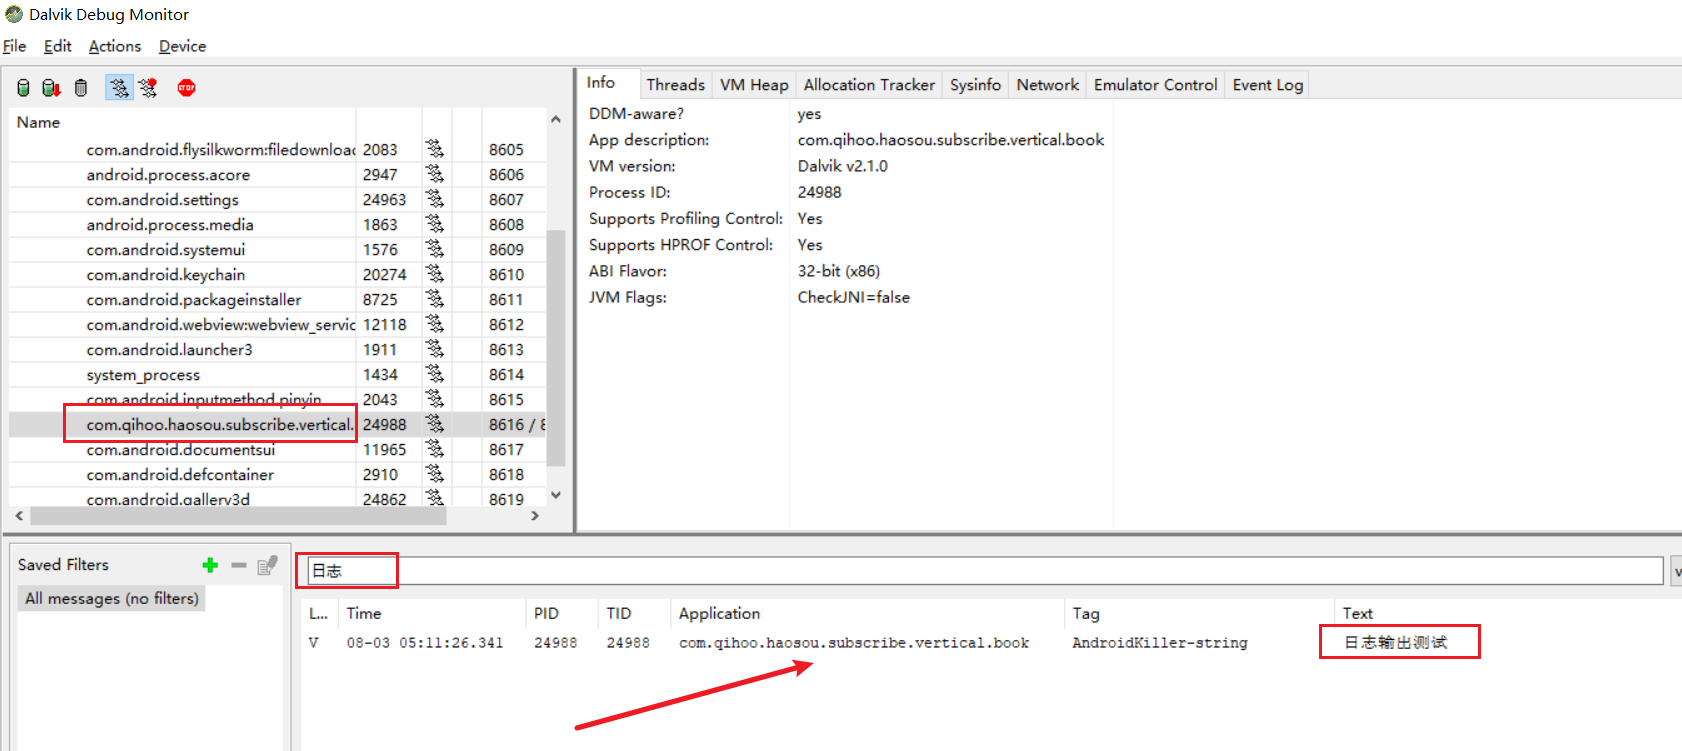This screenshot has height=751, width=1682.
Task: Click the PID column header in logcat
Action: pyautogui.click(x=546, y=613)
